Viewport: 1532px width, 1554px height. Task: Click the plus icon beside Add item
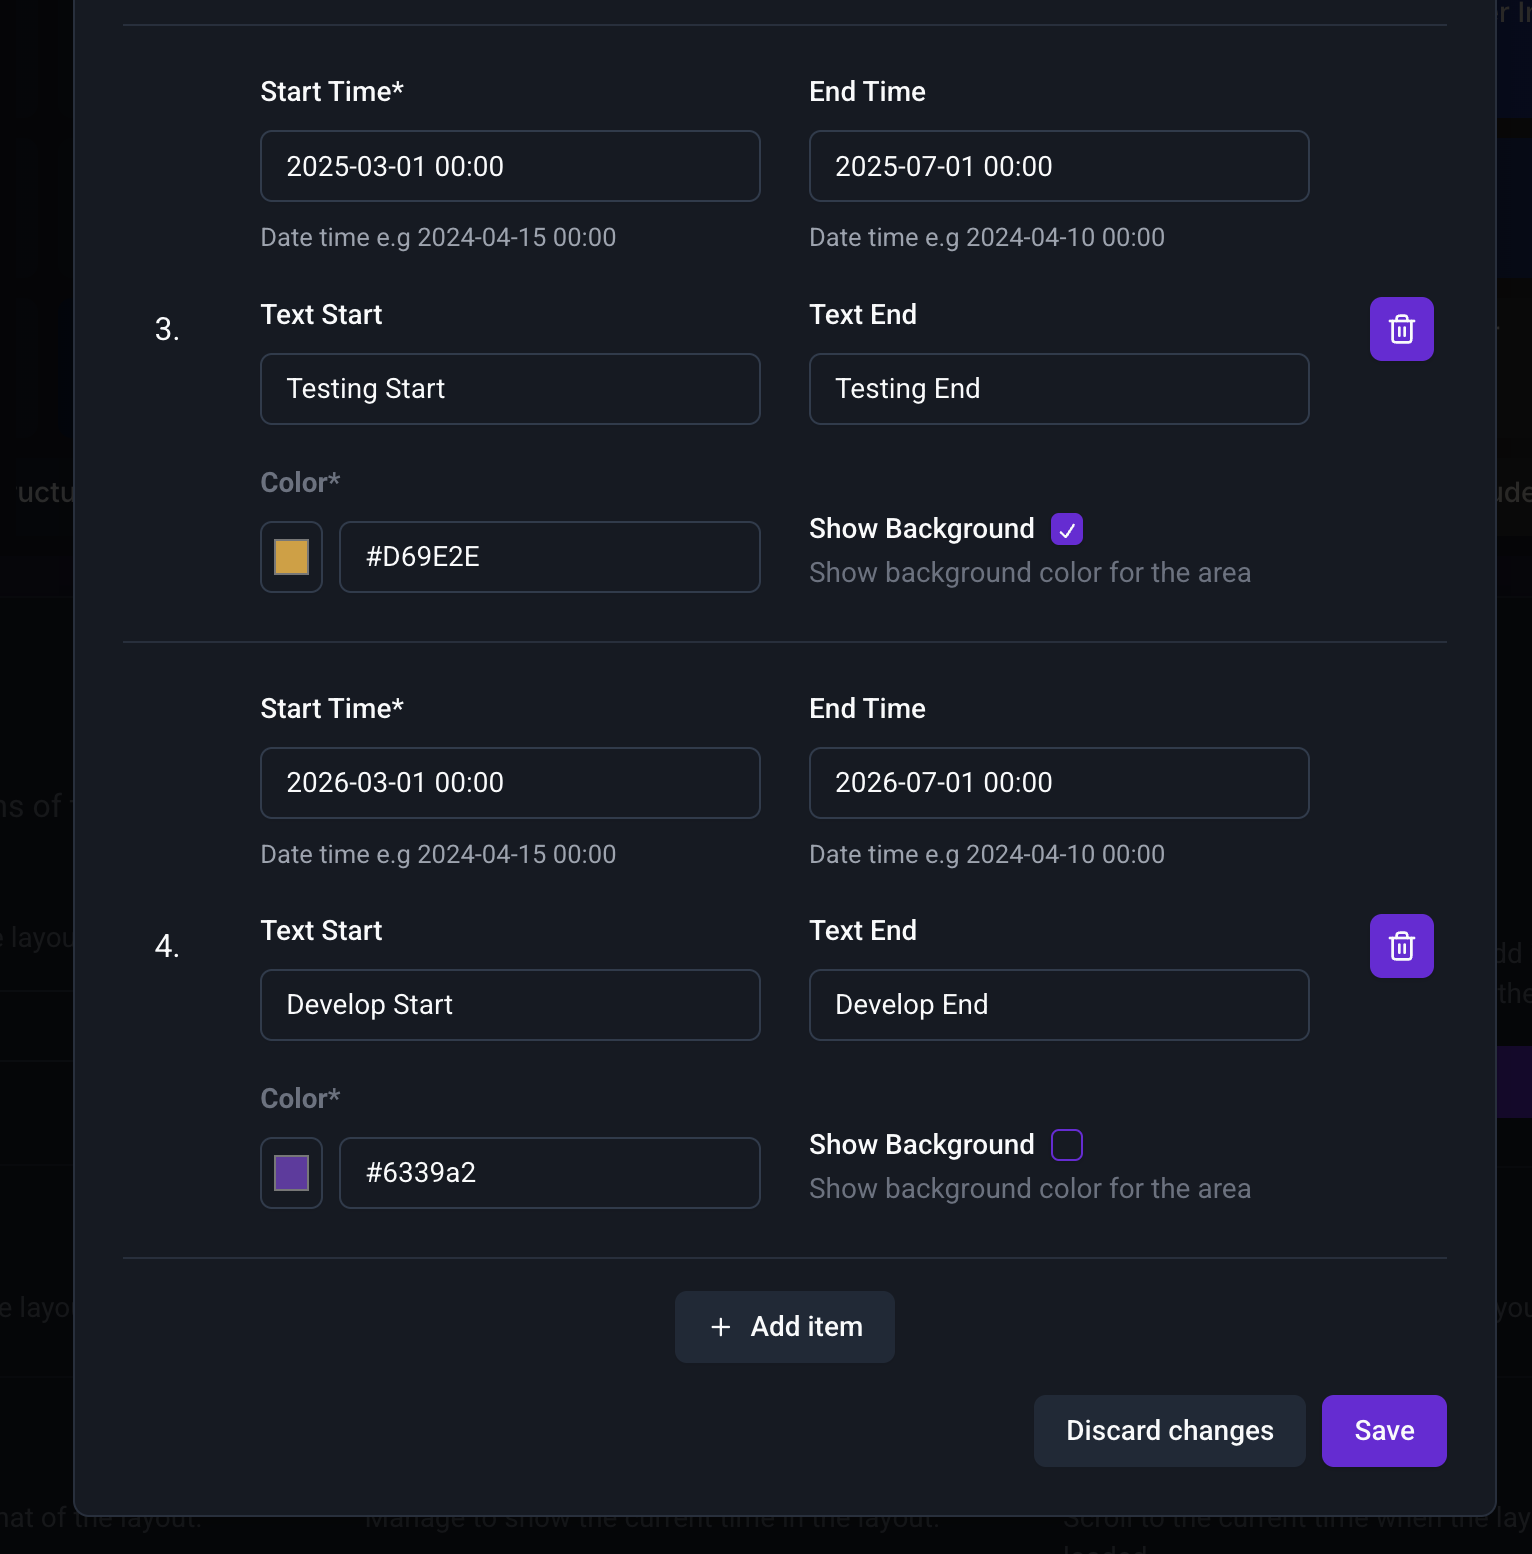click(720, 1327)
